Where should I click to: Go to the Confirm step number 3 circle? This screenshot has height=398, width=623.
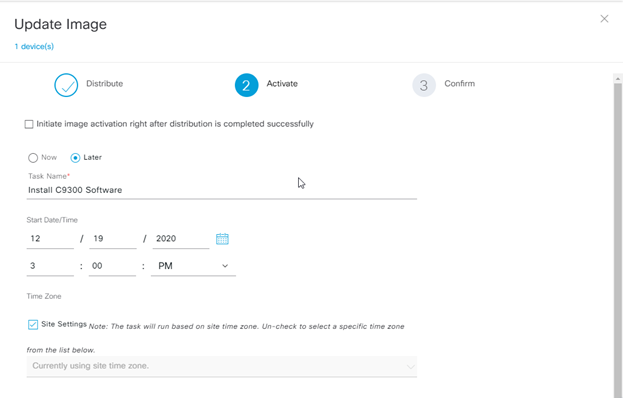pyautogui.click(x=424, y=85)
